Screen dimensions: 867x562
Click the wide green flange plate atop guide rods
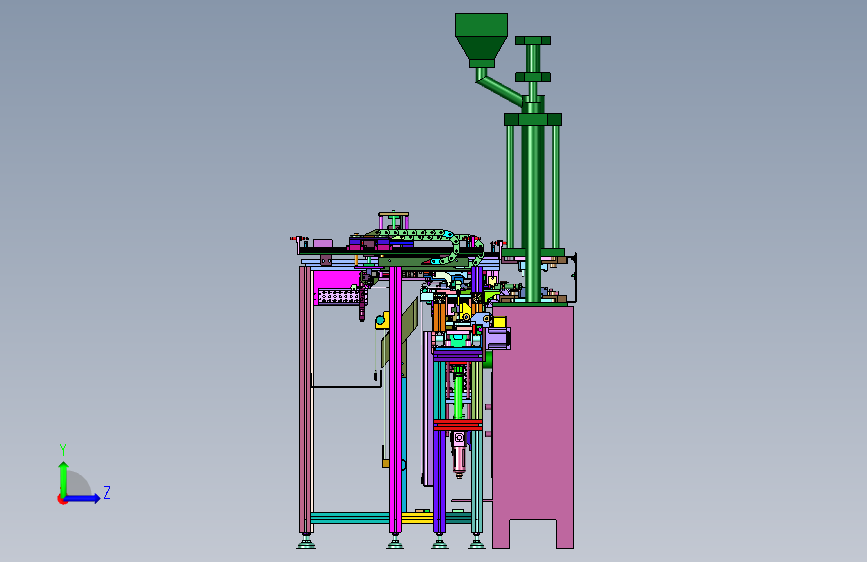(532, 119)
